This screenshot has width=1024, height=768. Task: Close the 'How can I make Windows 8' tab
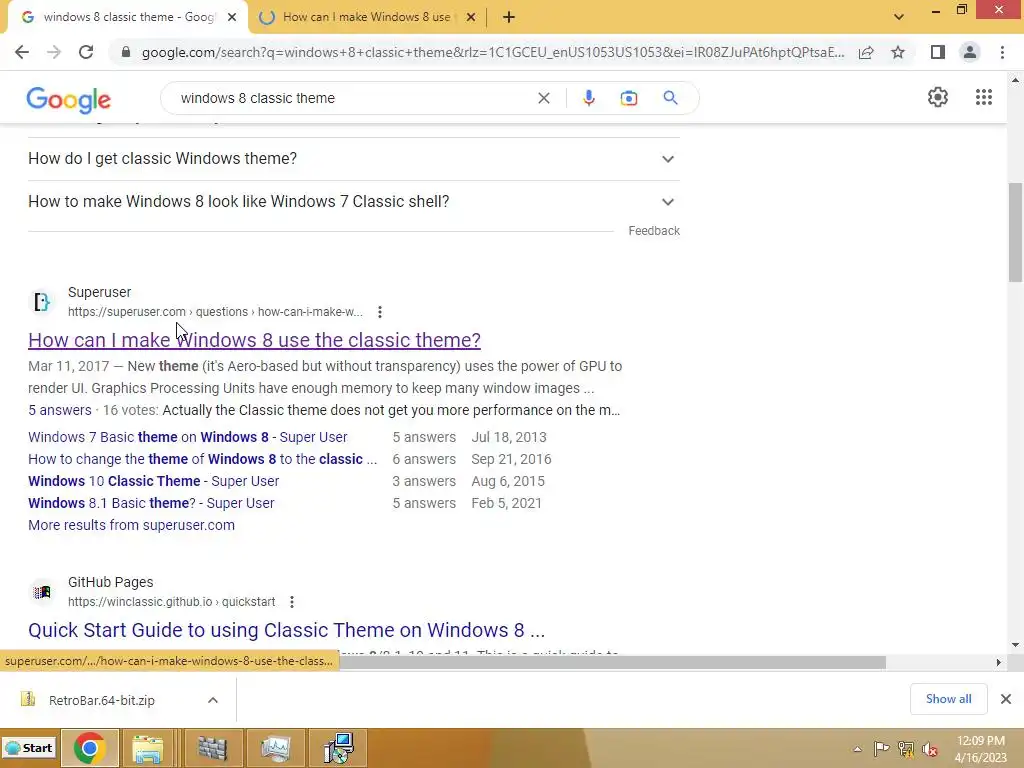point(471,18)
